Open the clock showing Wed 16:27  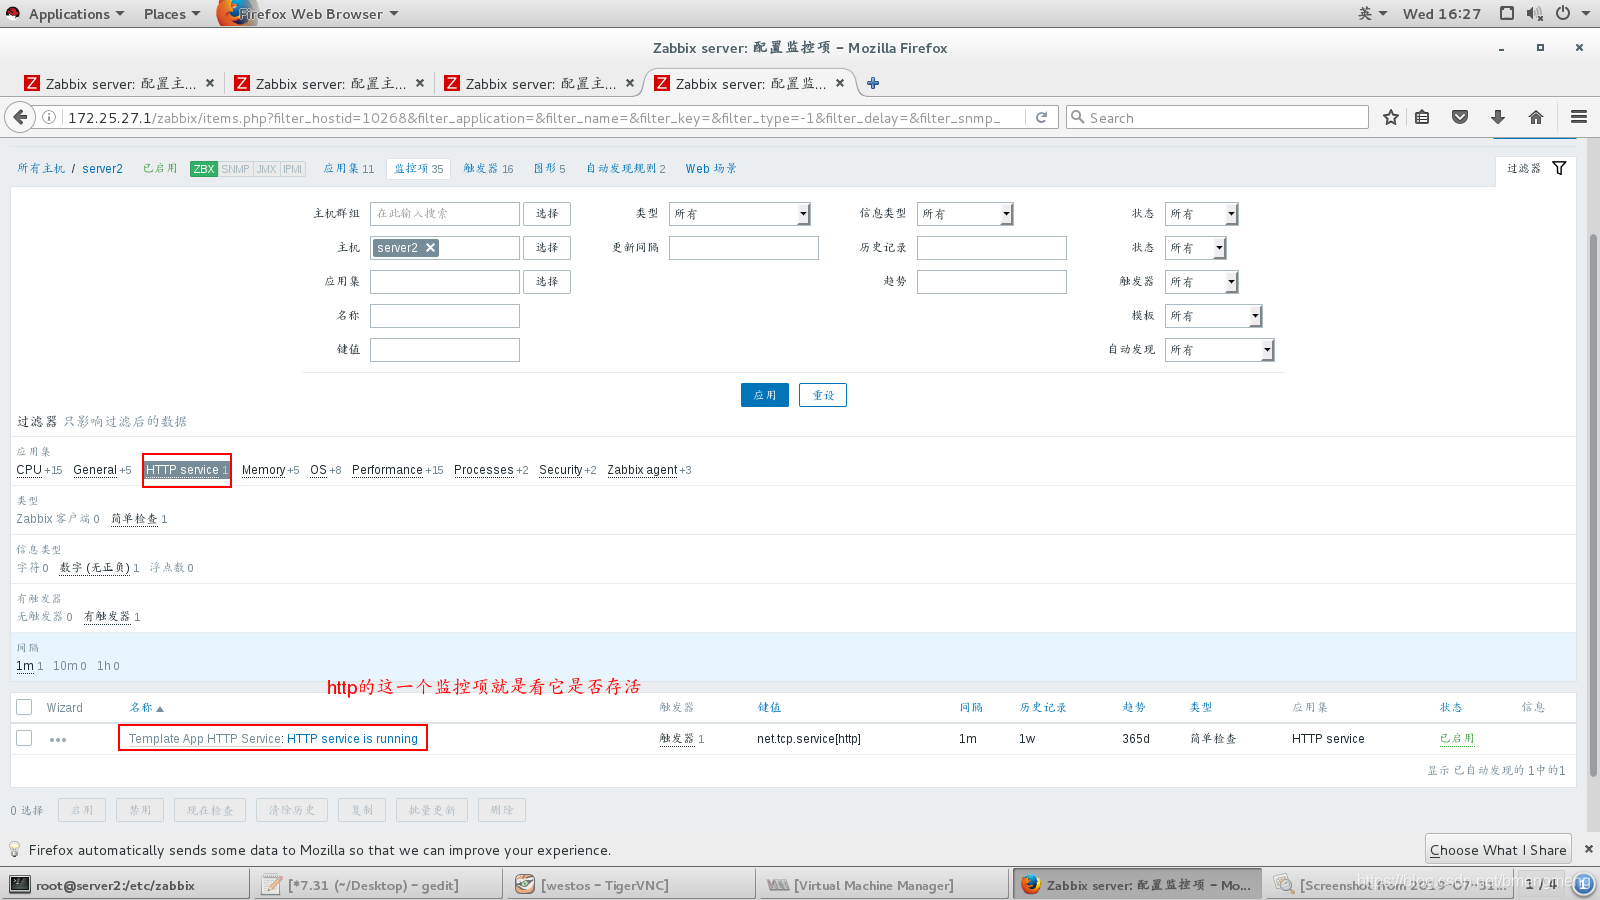[1441, 13]
